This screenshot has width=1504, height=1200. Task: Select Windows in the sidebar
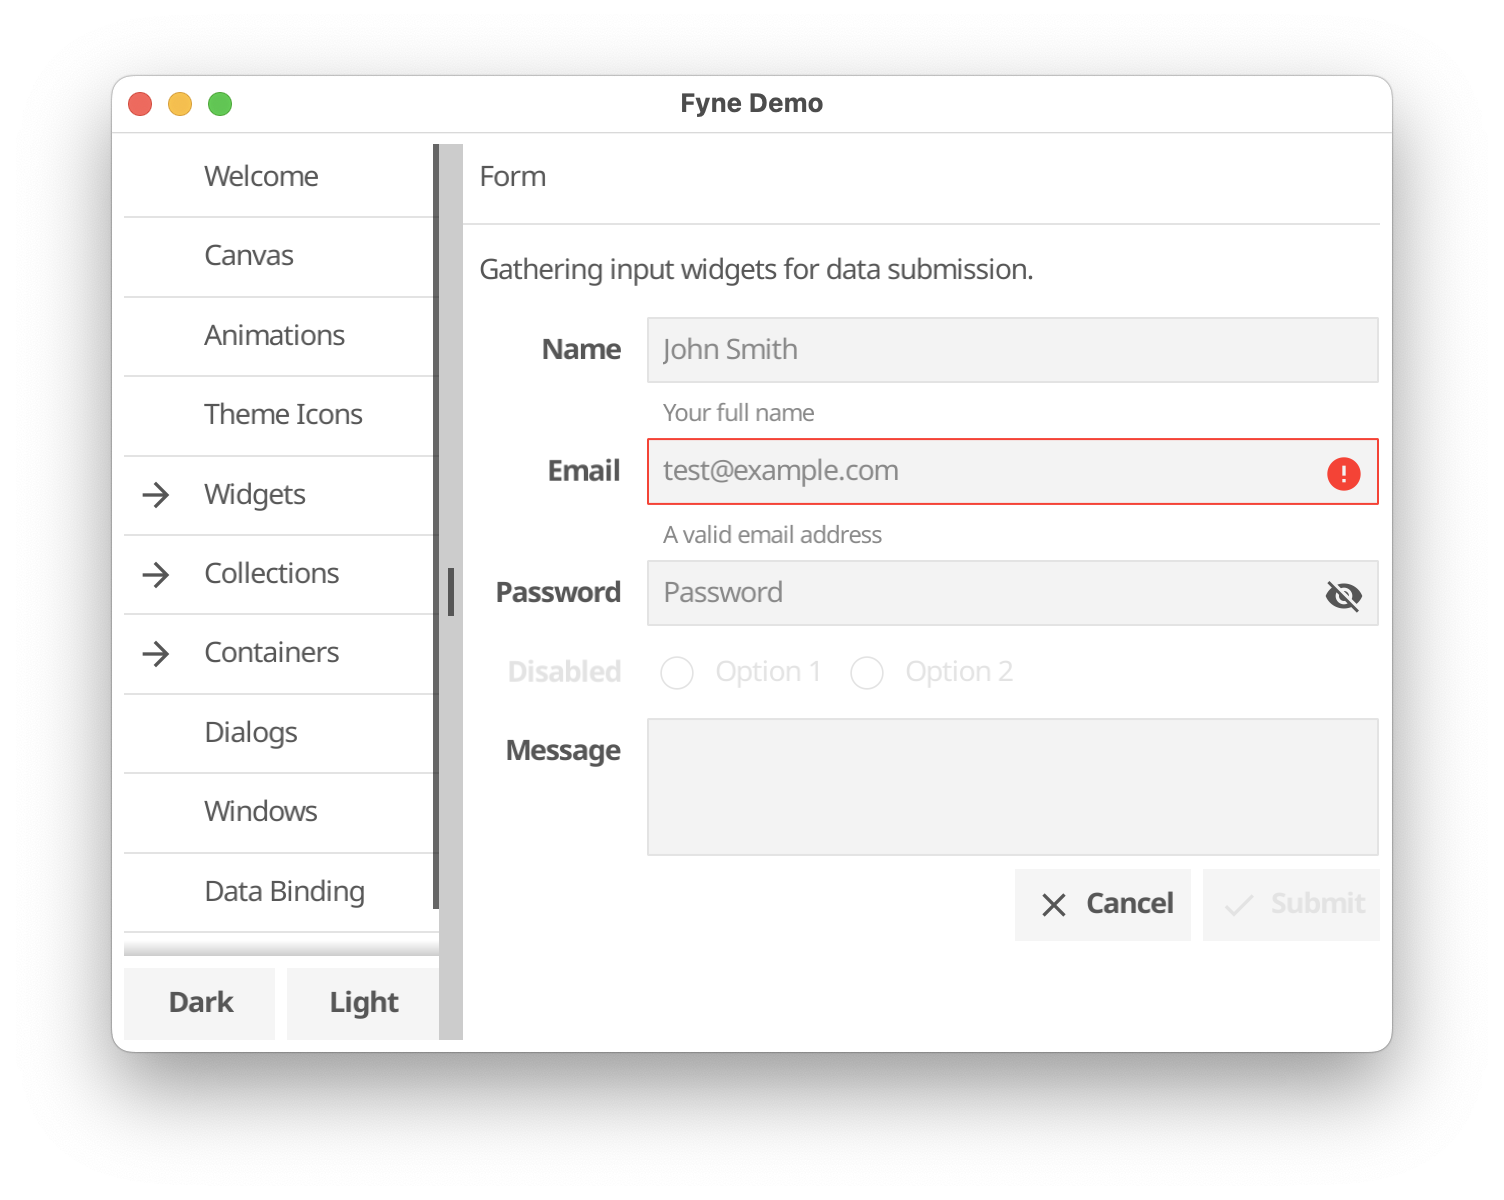[x=280, y=812]
